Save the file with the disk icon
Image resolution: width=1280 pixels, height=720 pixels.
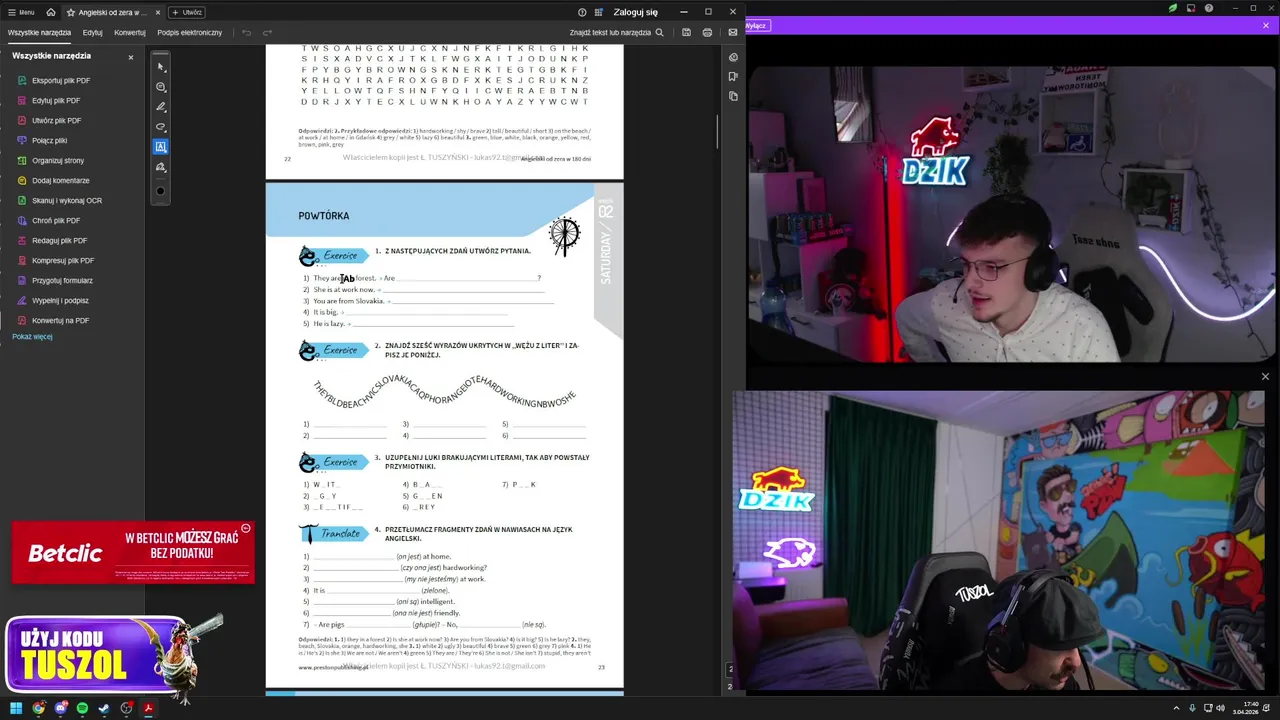686,32
